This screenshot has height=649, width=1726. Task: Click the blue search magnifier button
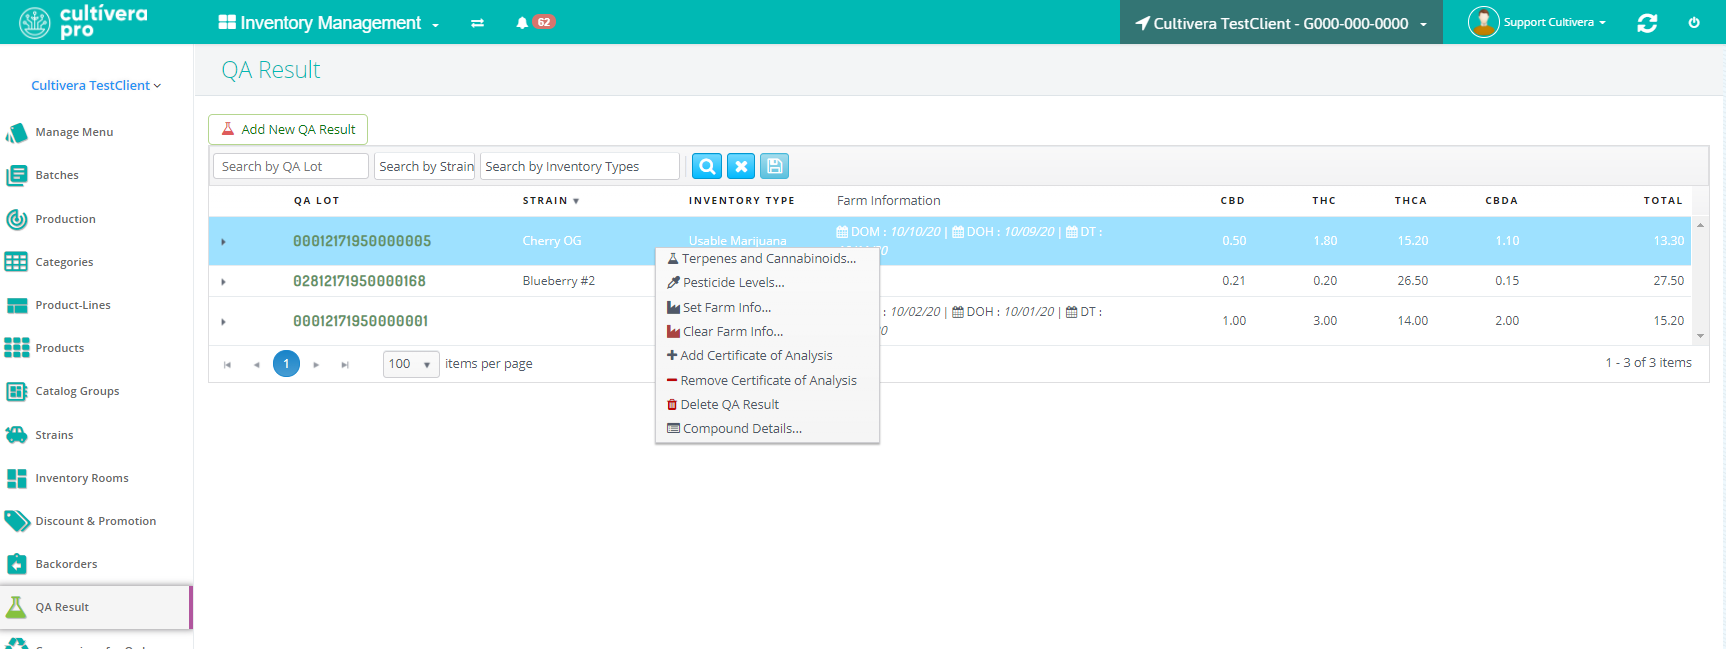click(x=707, y=166)
